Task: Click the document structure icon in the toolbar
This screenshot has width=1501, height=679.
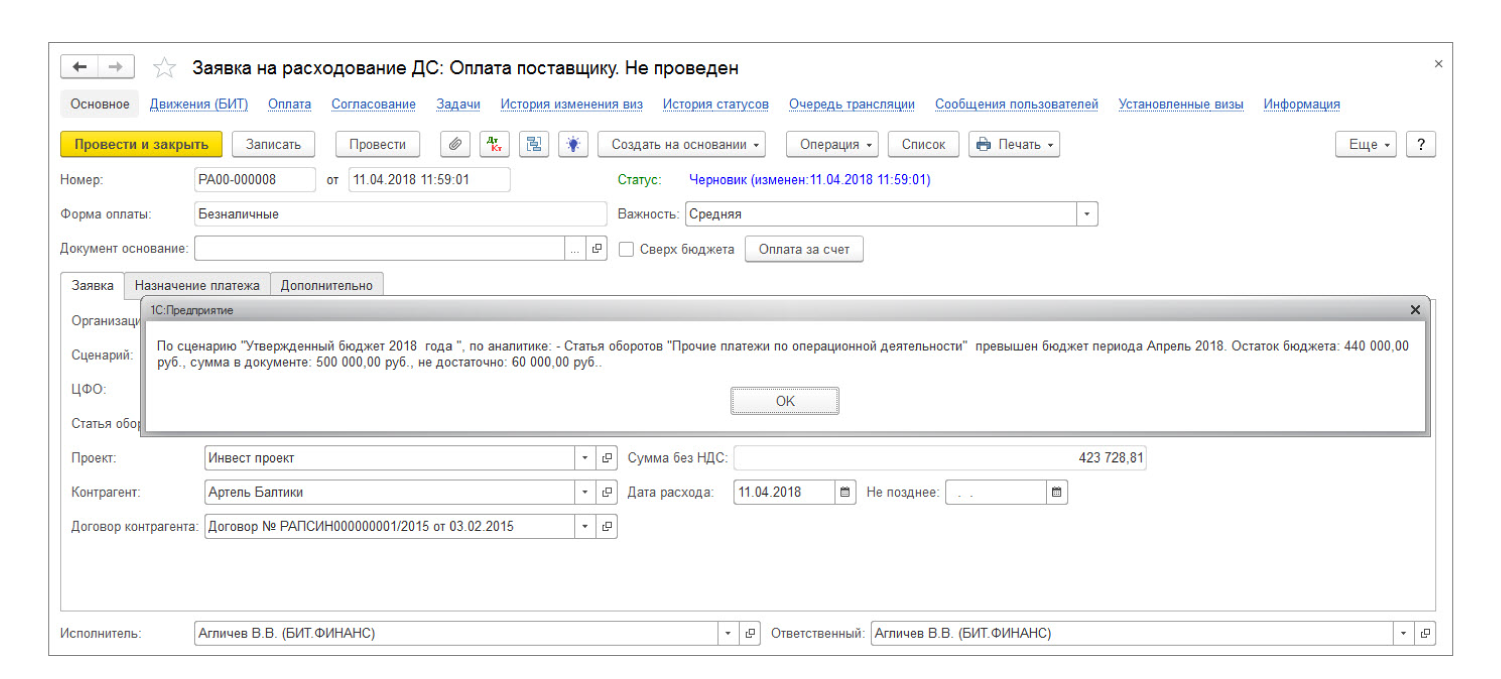Action: coord(534,144)
